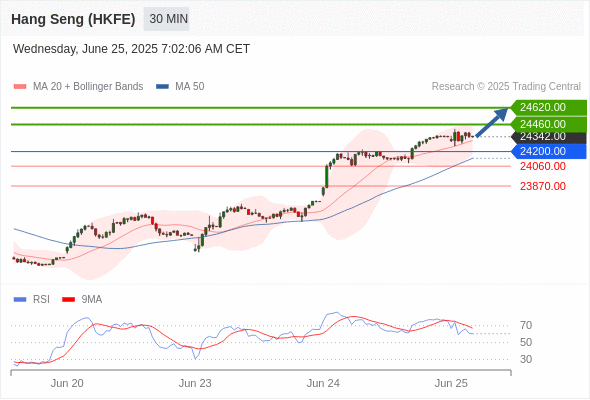The image size is (590, 400).
Task: Click the 24620.00 green resistance tag
Action: tap(549, 107)
